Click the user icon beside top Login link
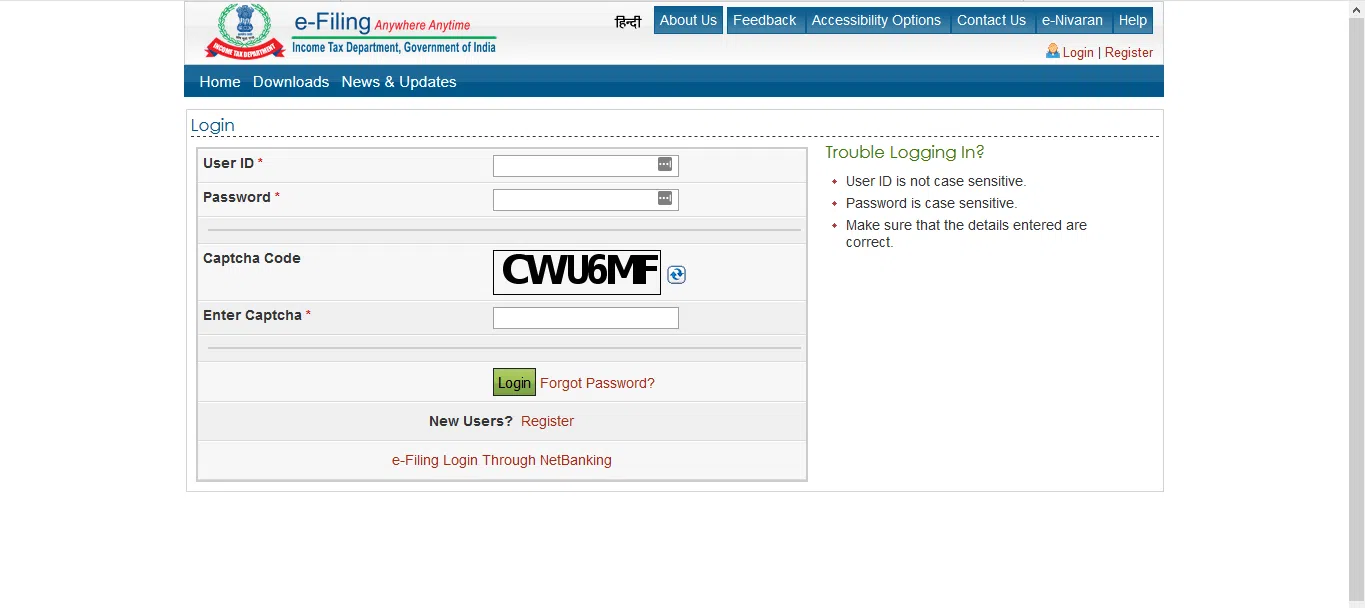Screen dimensions: 1365x608 [x=1052, y=50]
